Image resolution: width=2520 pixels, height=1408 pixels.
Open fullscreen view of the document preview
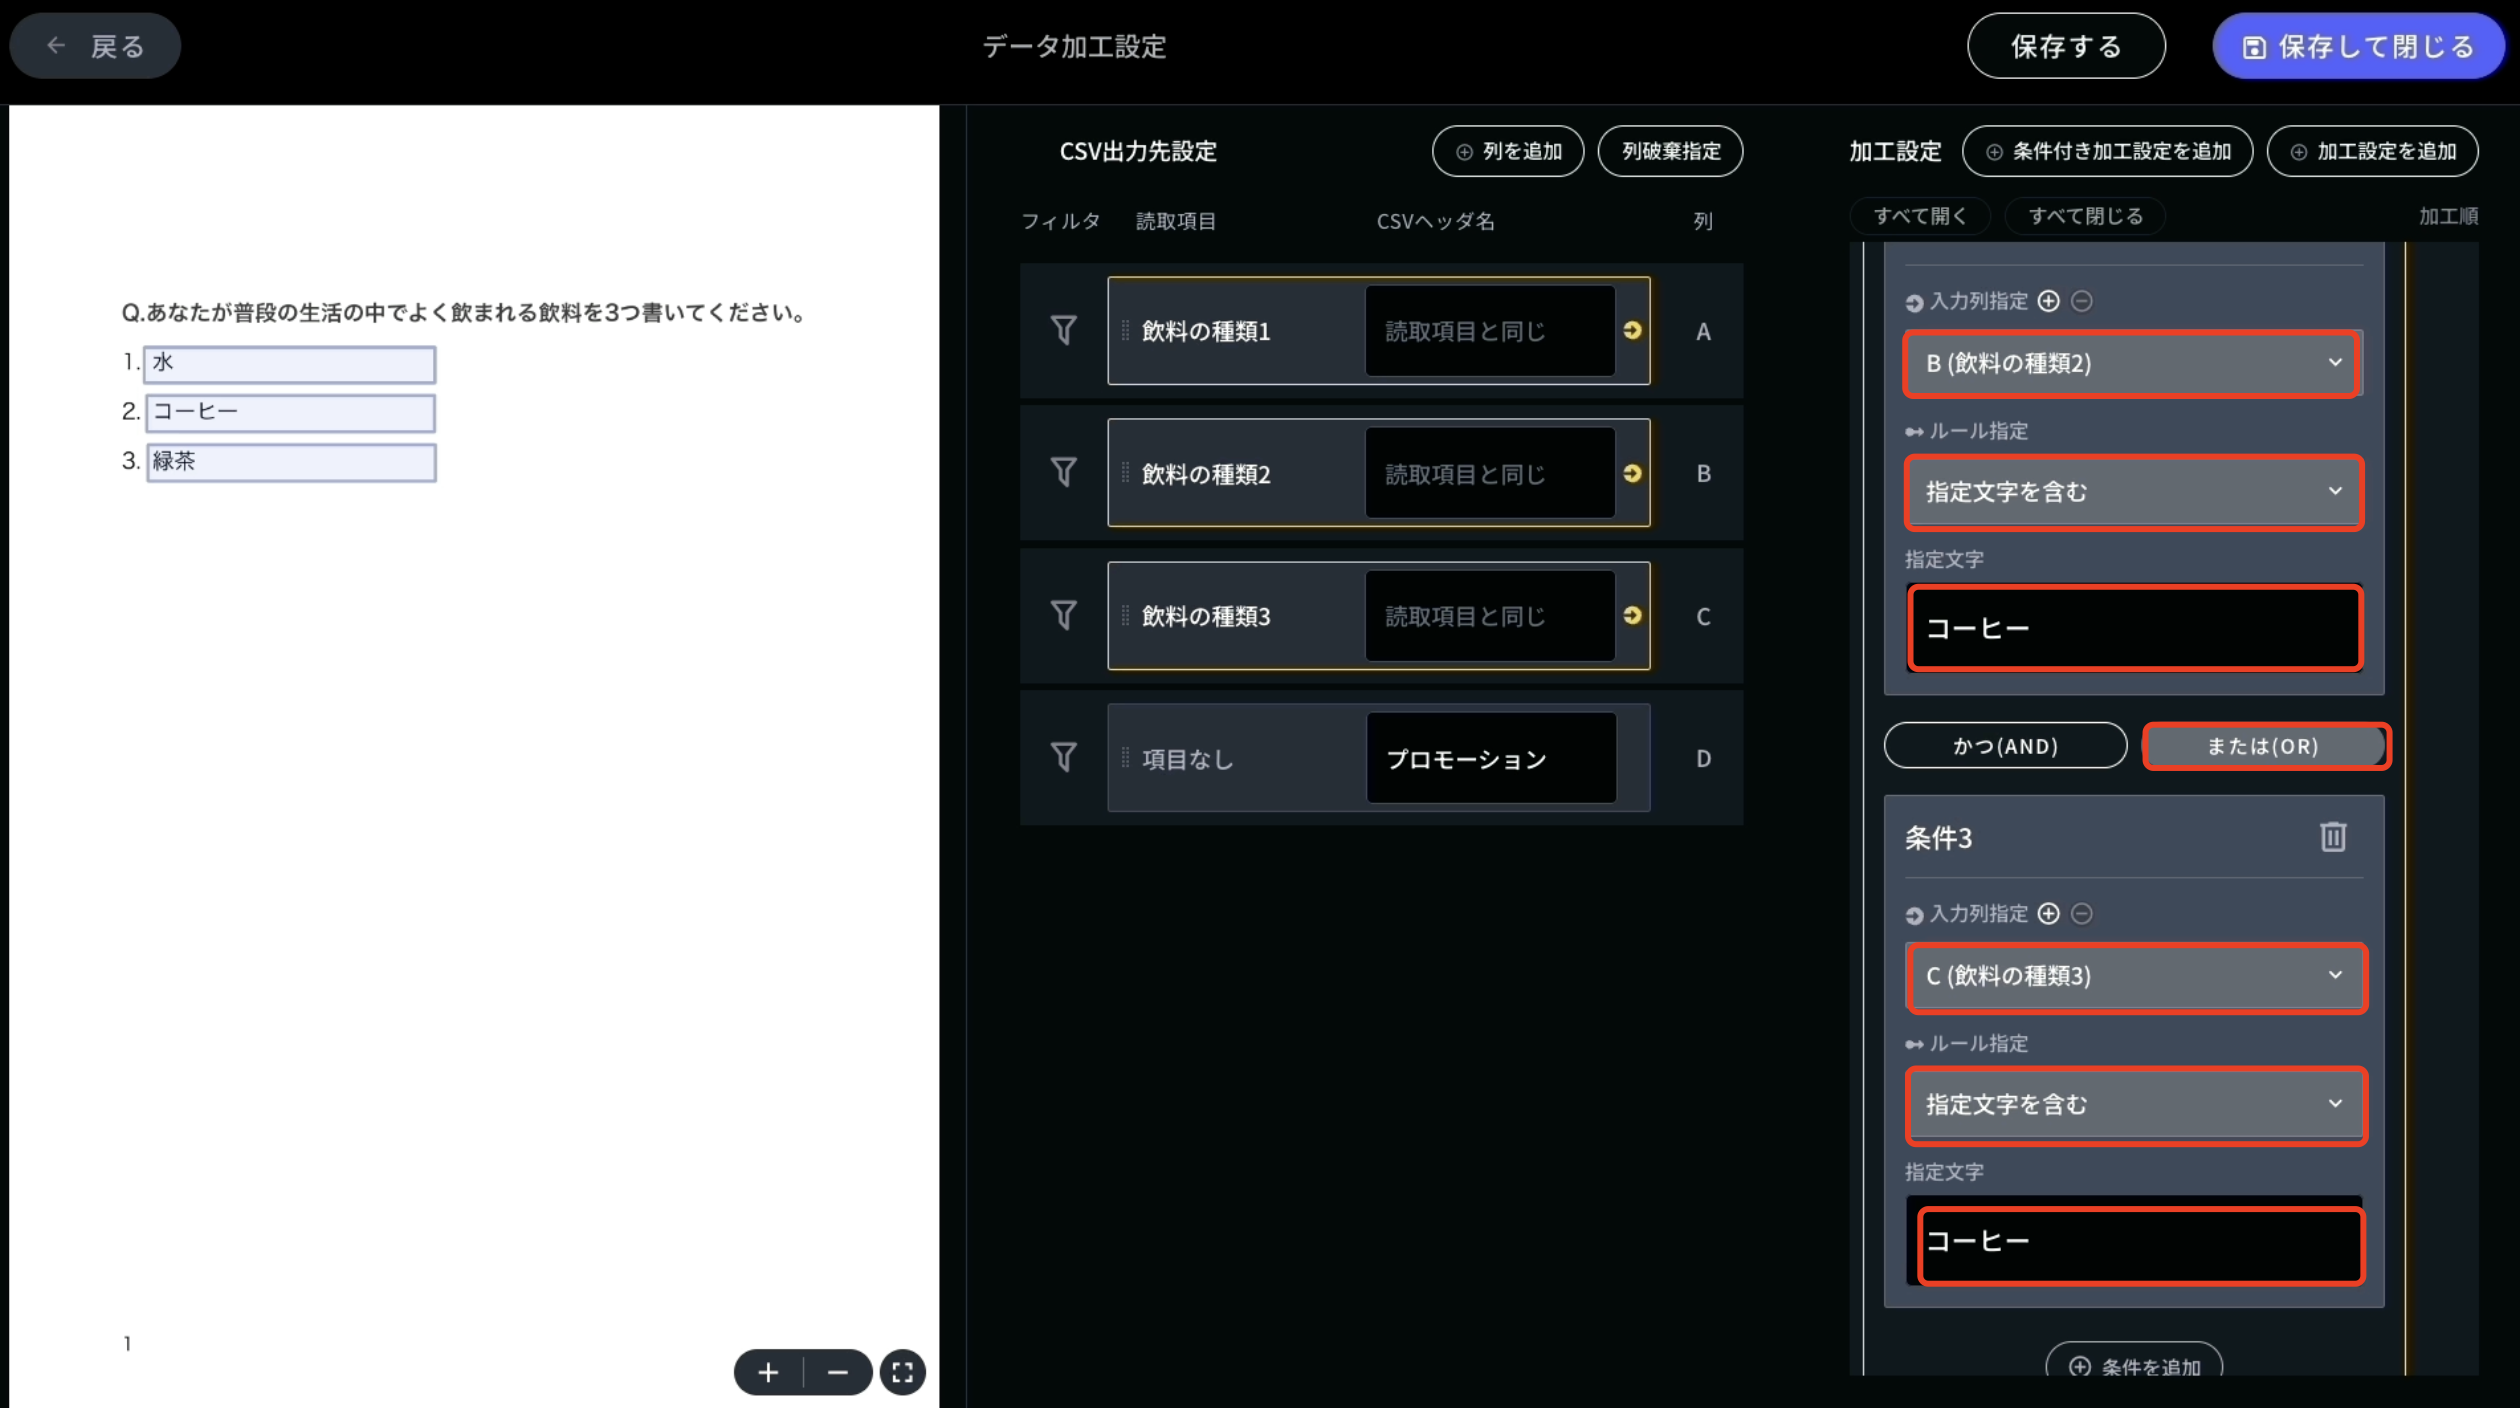pos(901,1371)
